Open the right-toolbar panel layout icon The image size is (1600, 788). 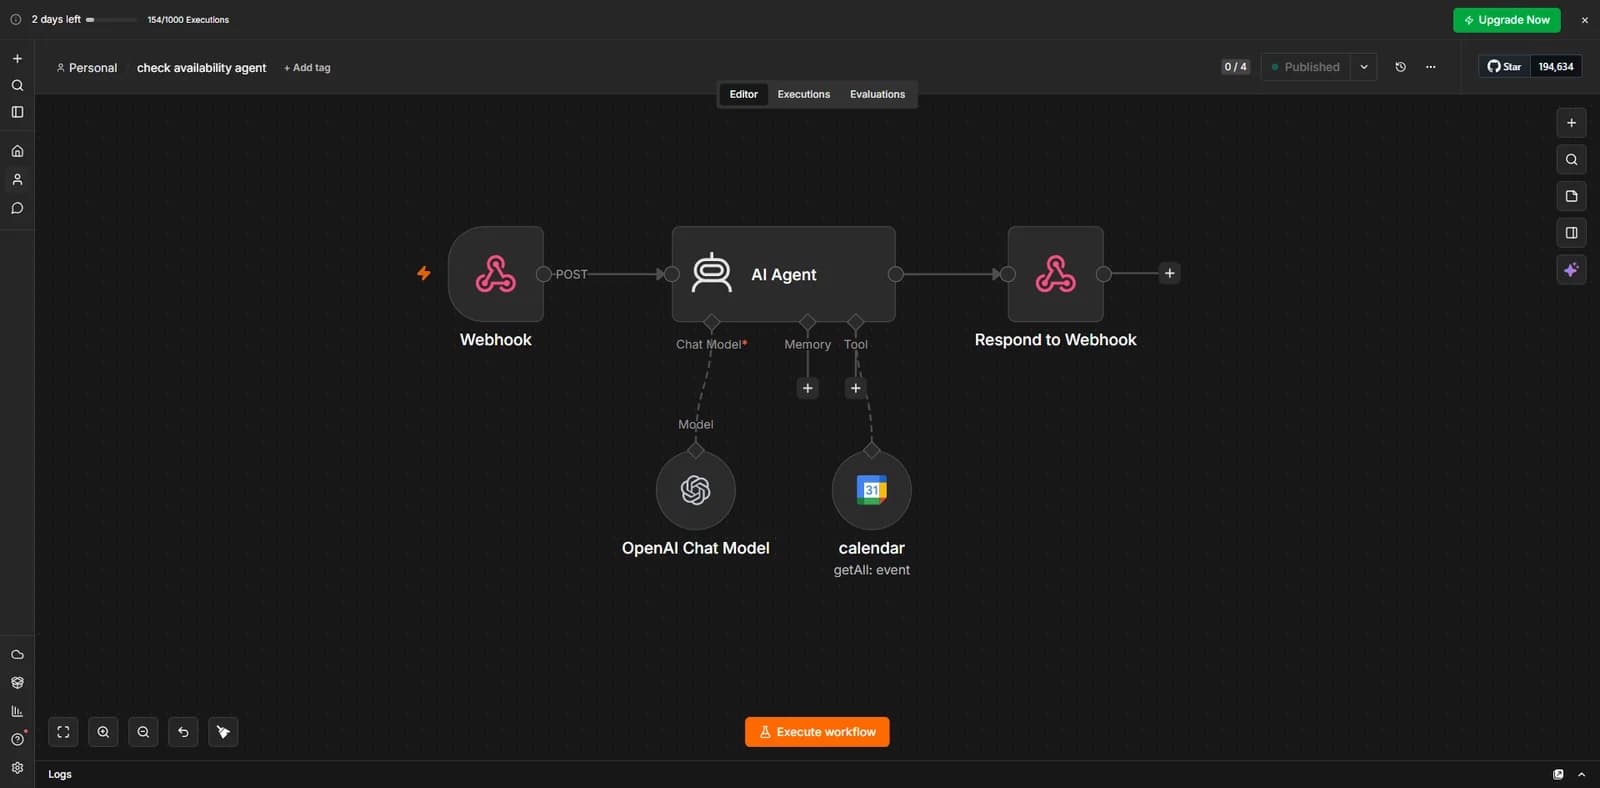point(1571,233)
